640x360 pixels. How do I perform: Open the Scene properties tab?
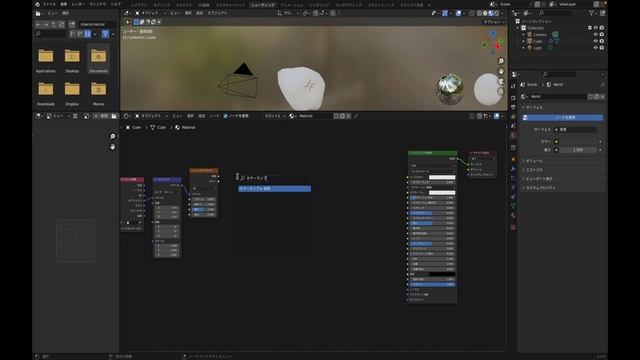click(513, 126)
